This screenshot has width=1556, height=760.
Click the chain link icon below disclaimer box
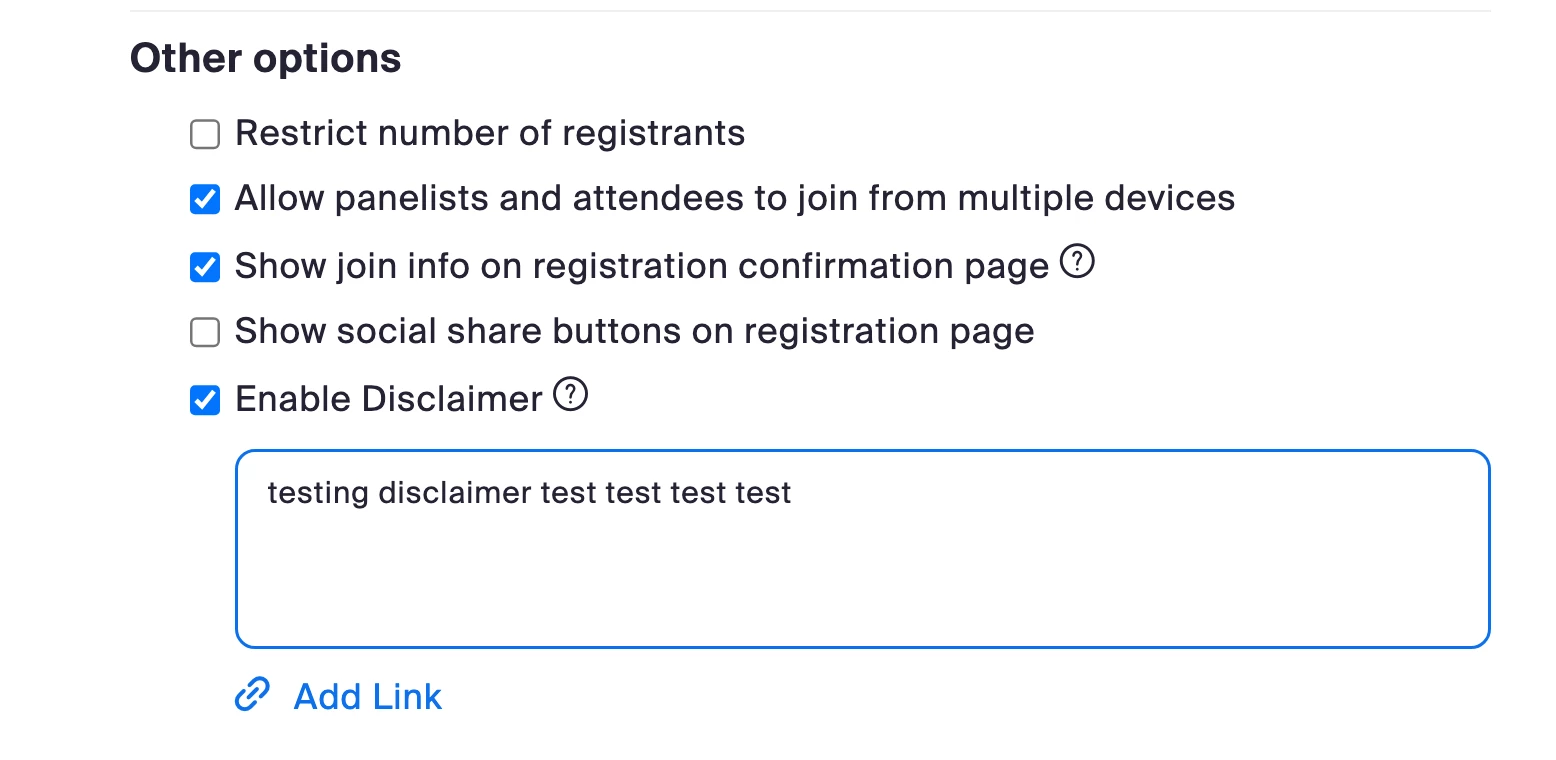coord(252,695)
